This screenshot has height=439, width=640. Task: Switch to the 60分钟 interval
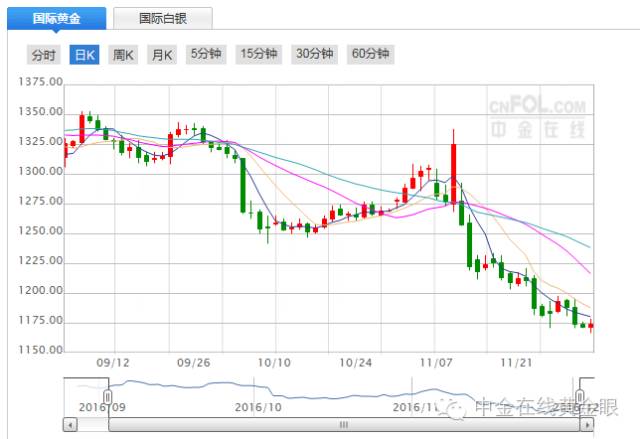[x=371, y=55]
